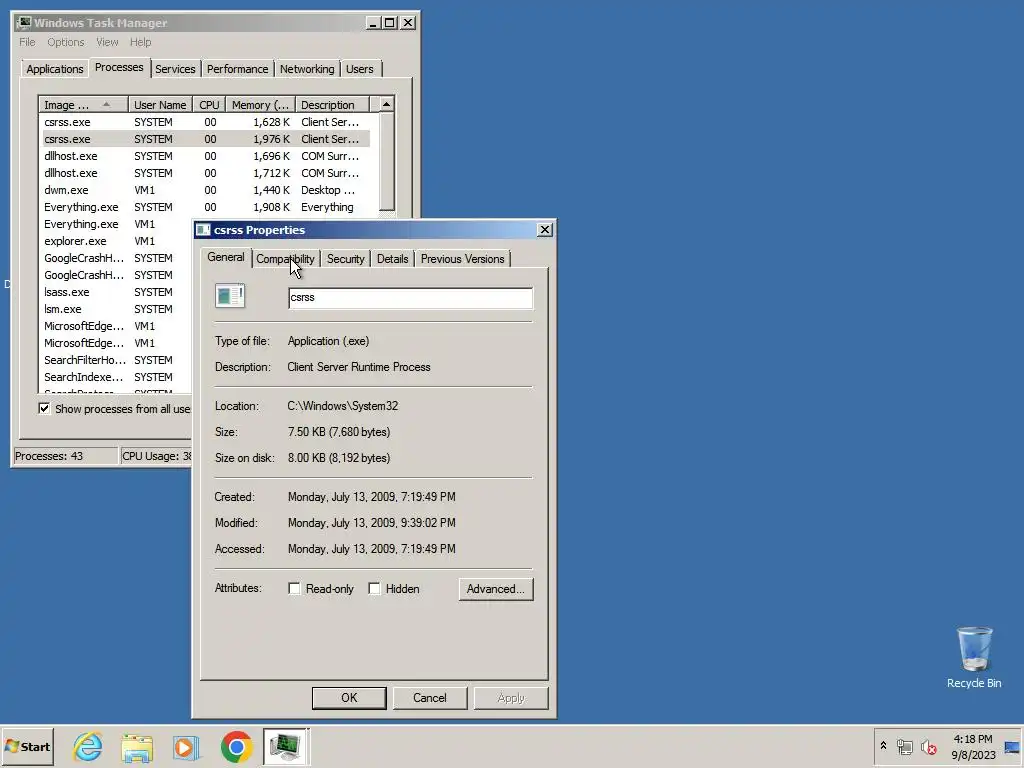Switch to the Users tab

click(x=360, y=69)
